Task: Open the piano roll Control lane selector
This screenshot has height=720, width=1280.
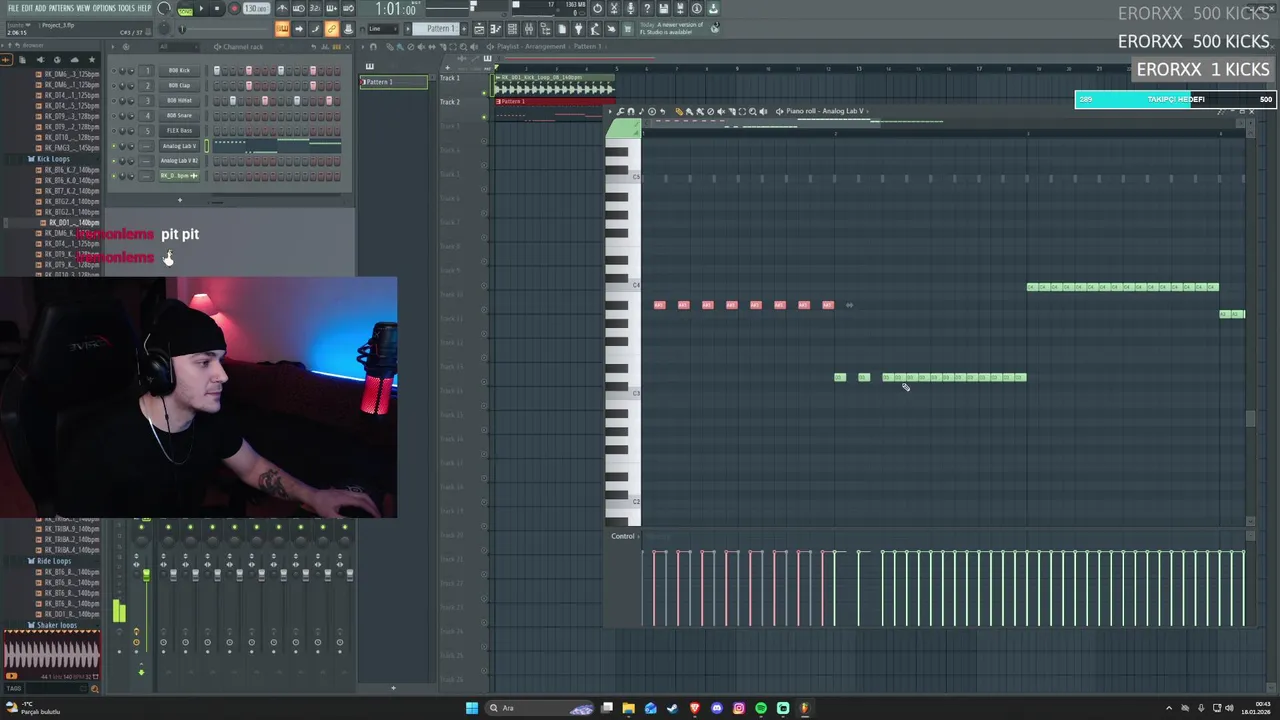Action: click(623, 536)
